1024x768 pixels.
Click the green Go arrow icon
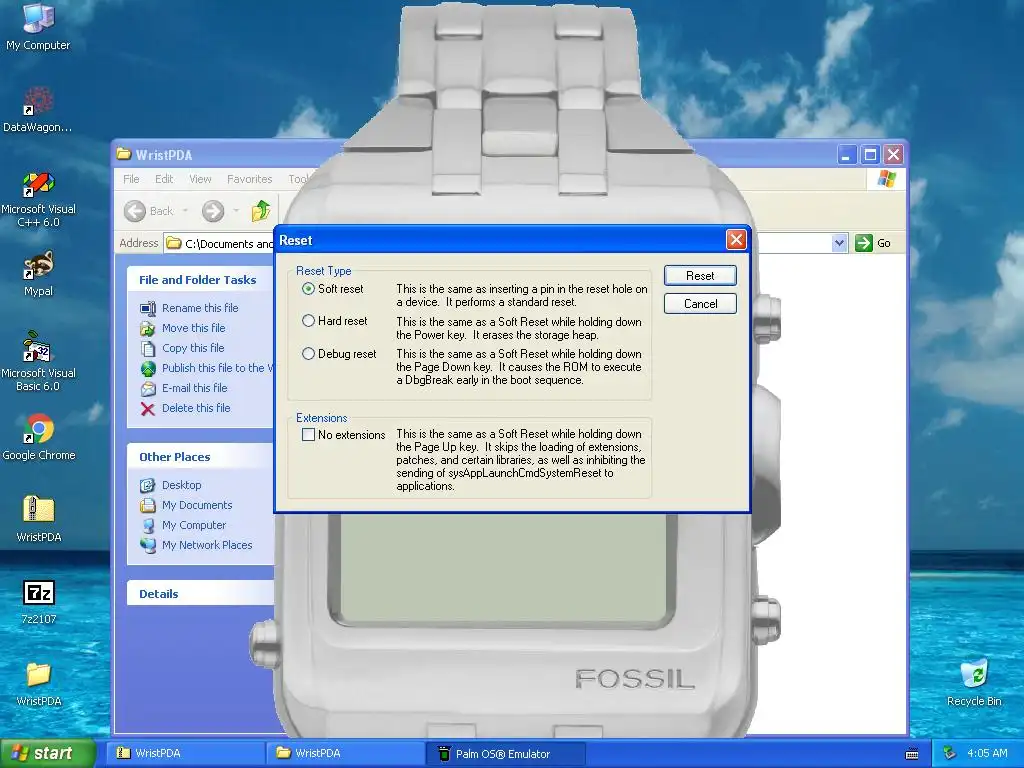(x=864, y=243)
